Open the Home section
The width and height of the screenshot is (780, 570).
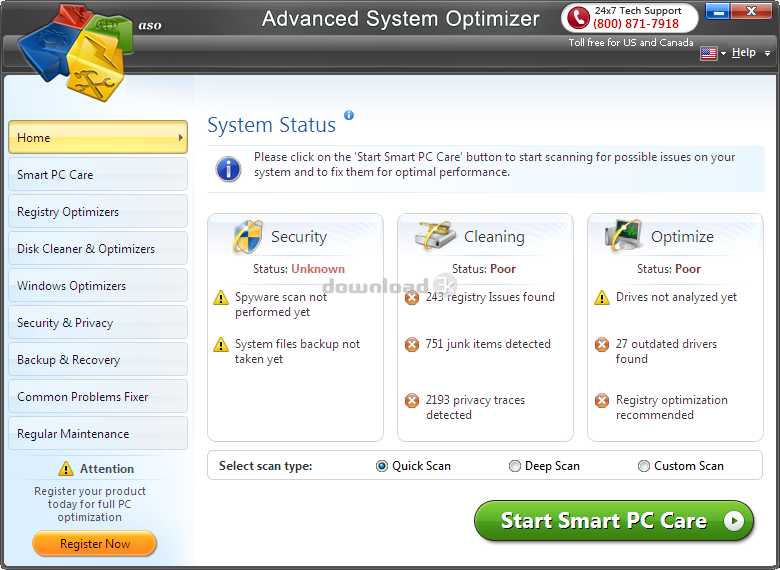point(98,137)
